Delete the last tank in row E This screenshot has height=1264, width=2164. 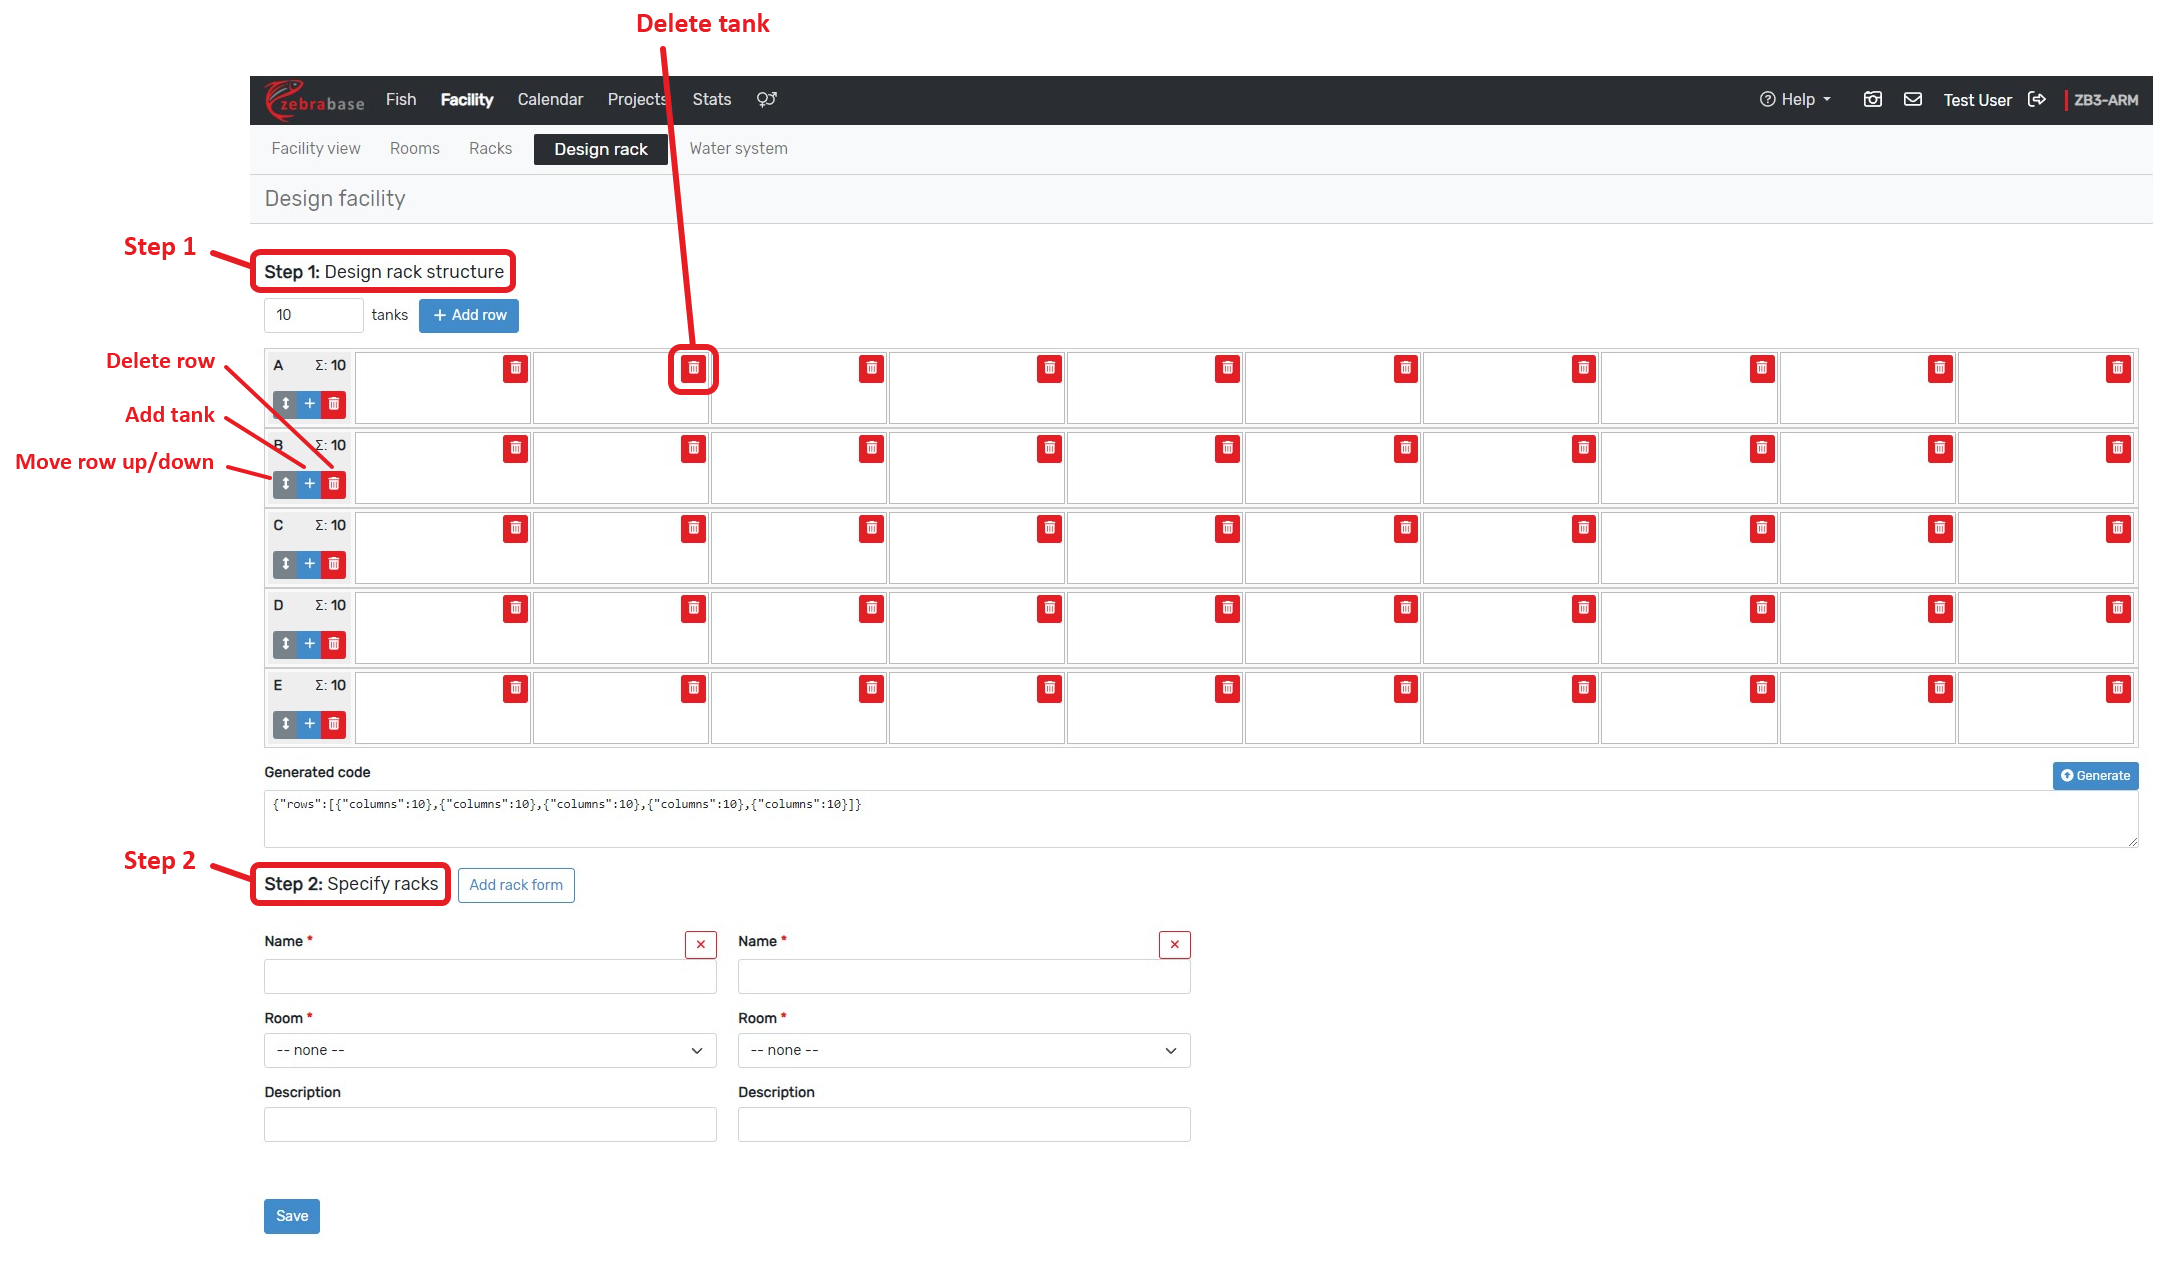pyautogui.click(x=2117, y=688)
